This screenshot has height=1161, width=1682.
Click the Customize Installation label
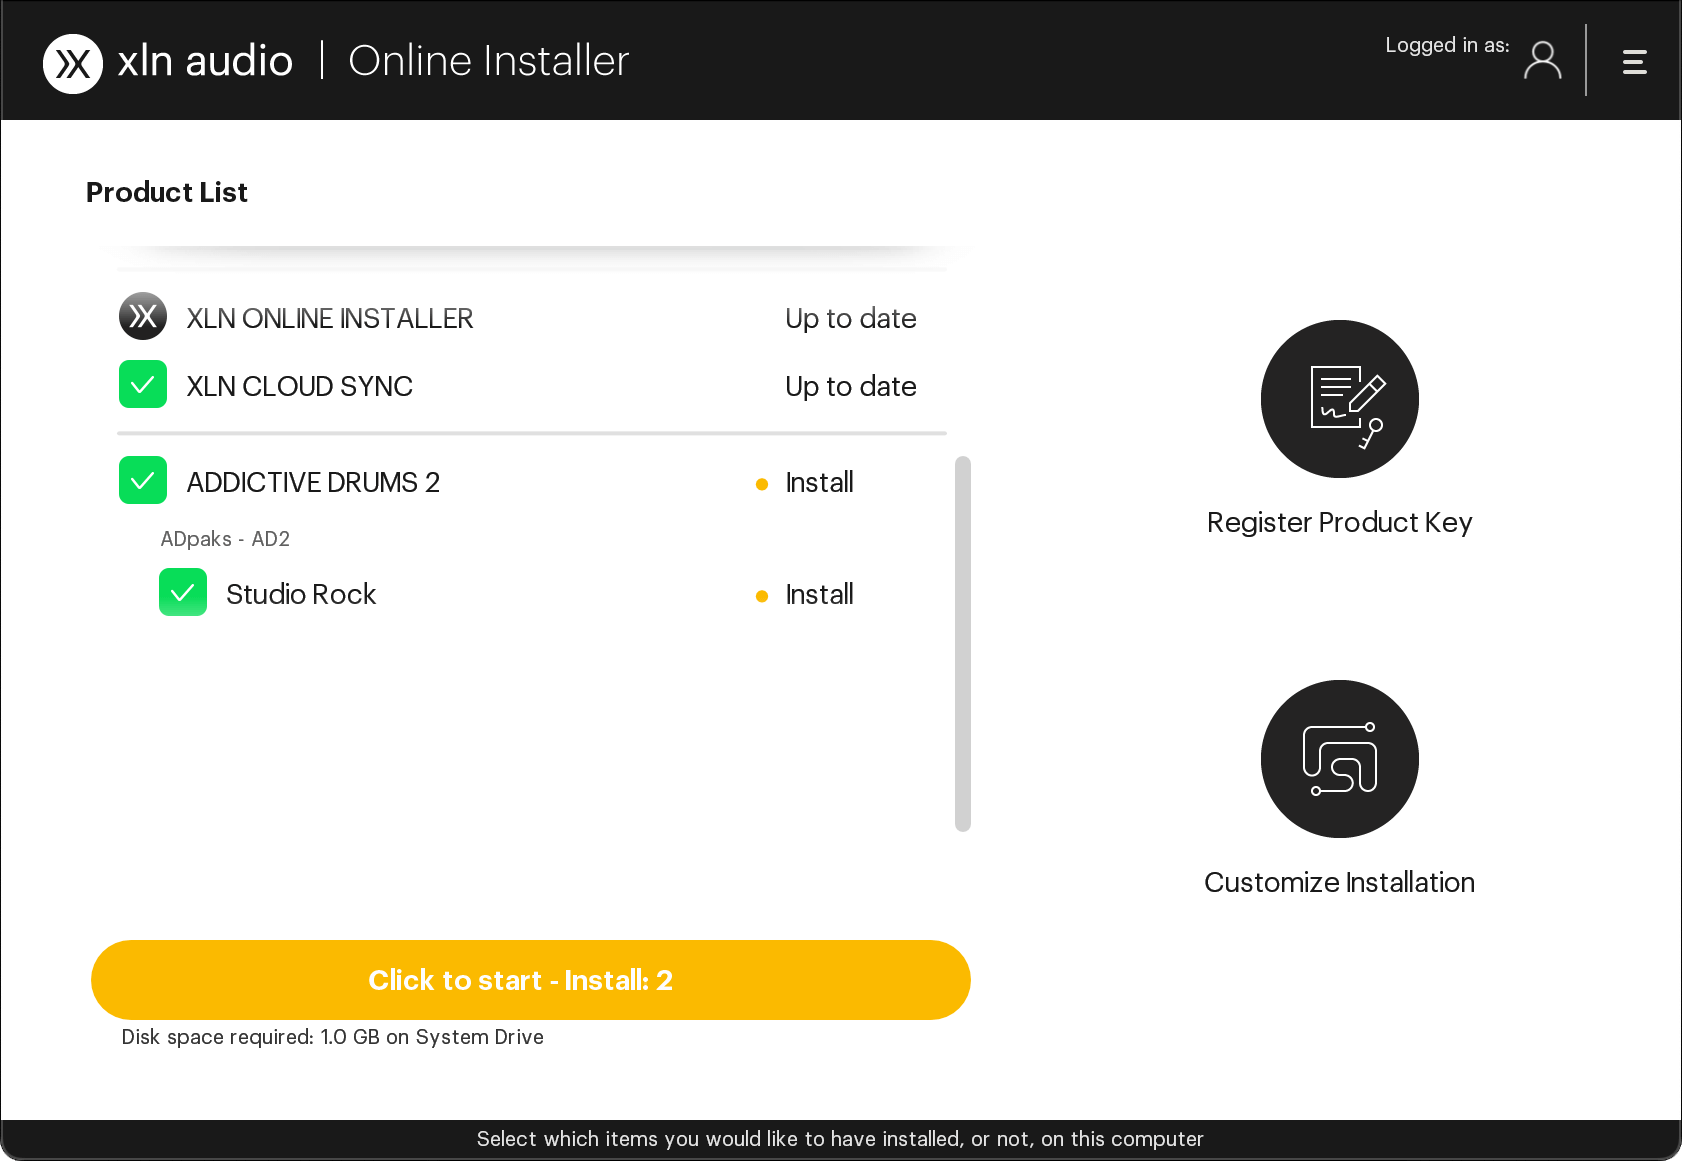point(1339,882)
